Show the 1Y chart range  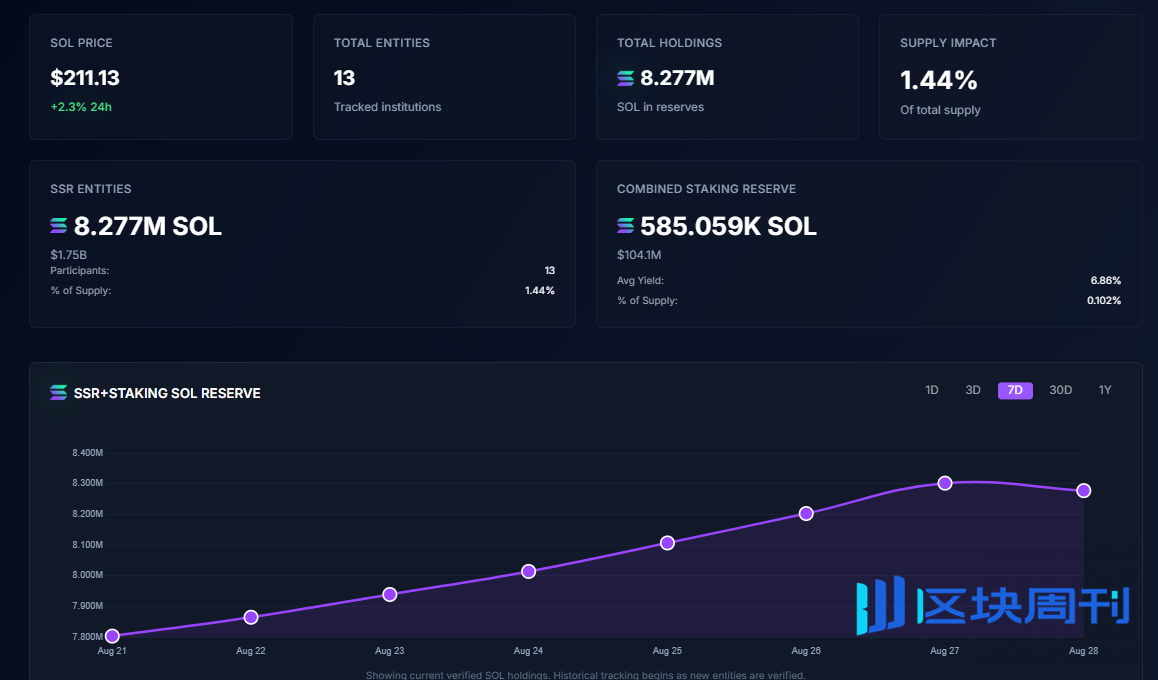[x=1105, y=390]
